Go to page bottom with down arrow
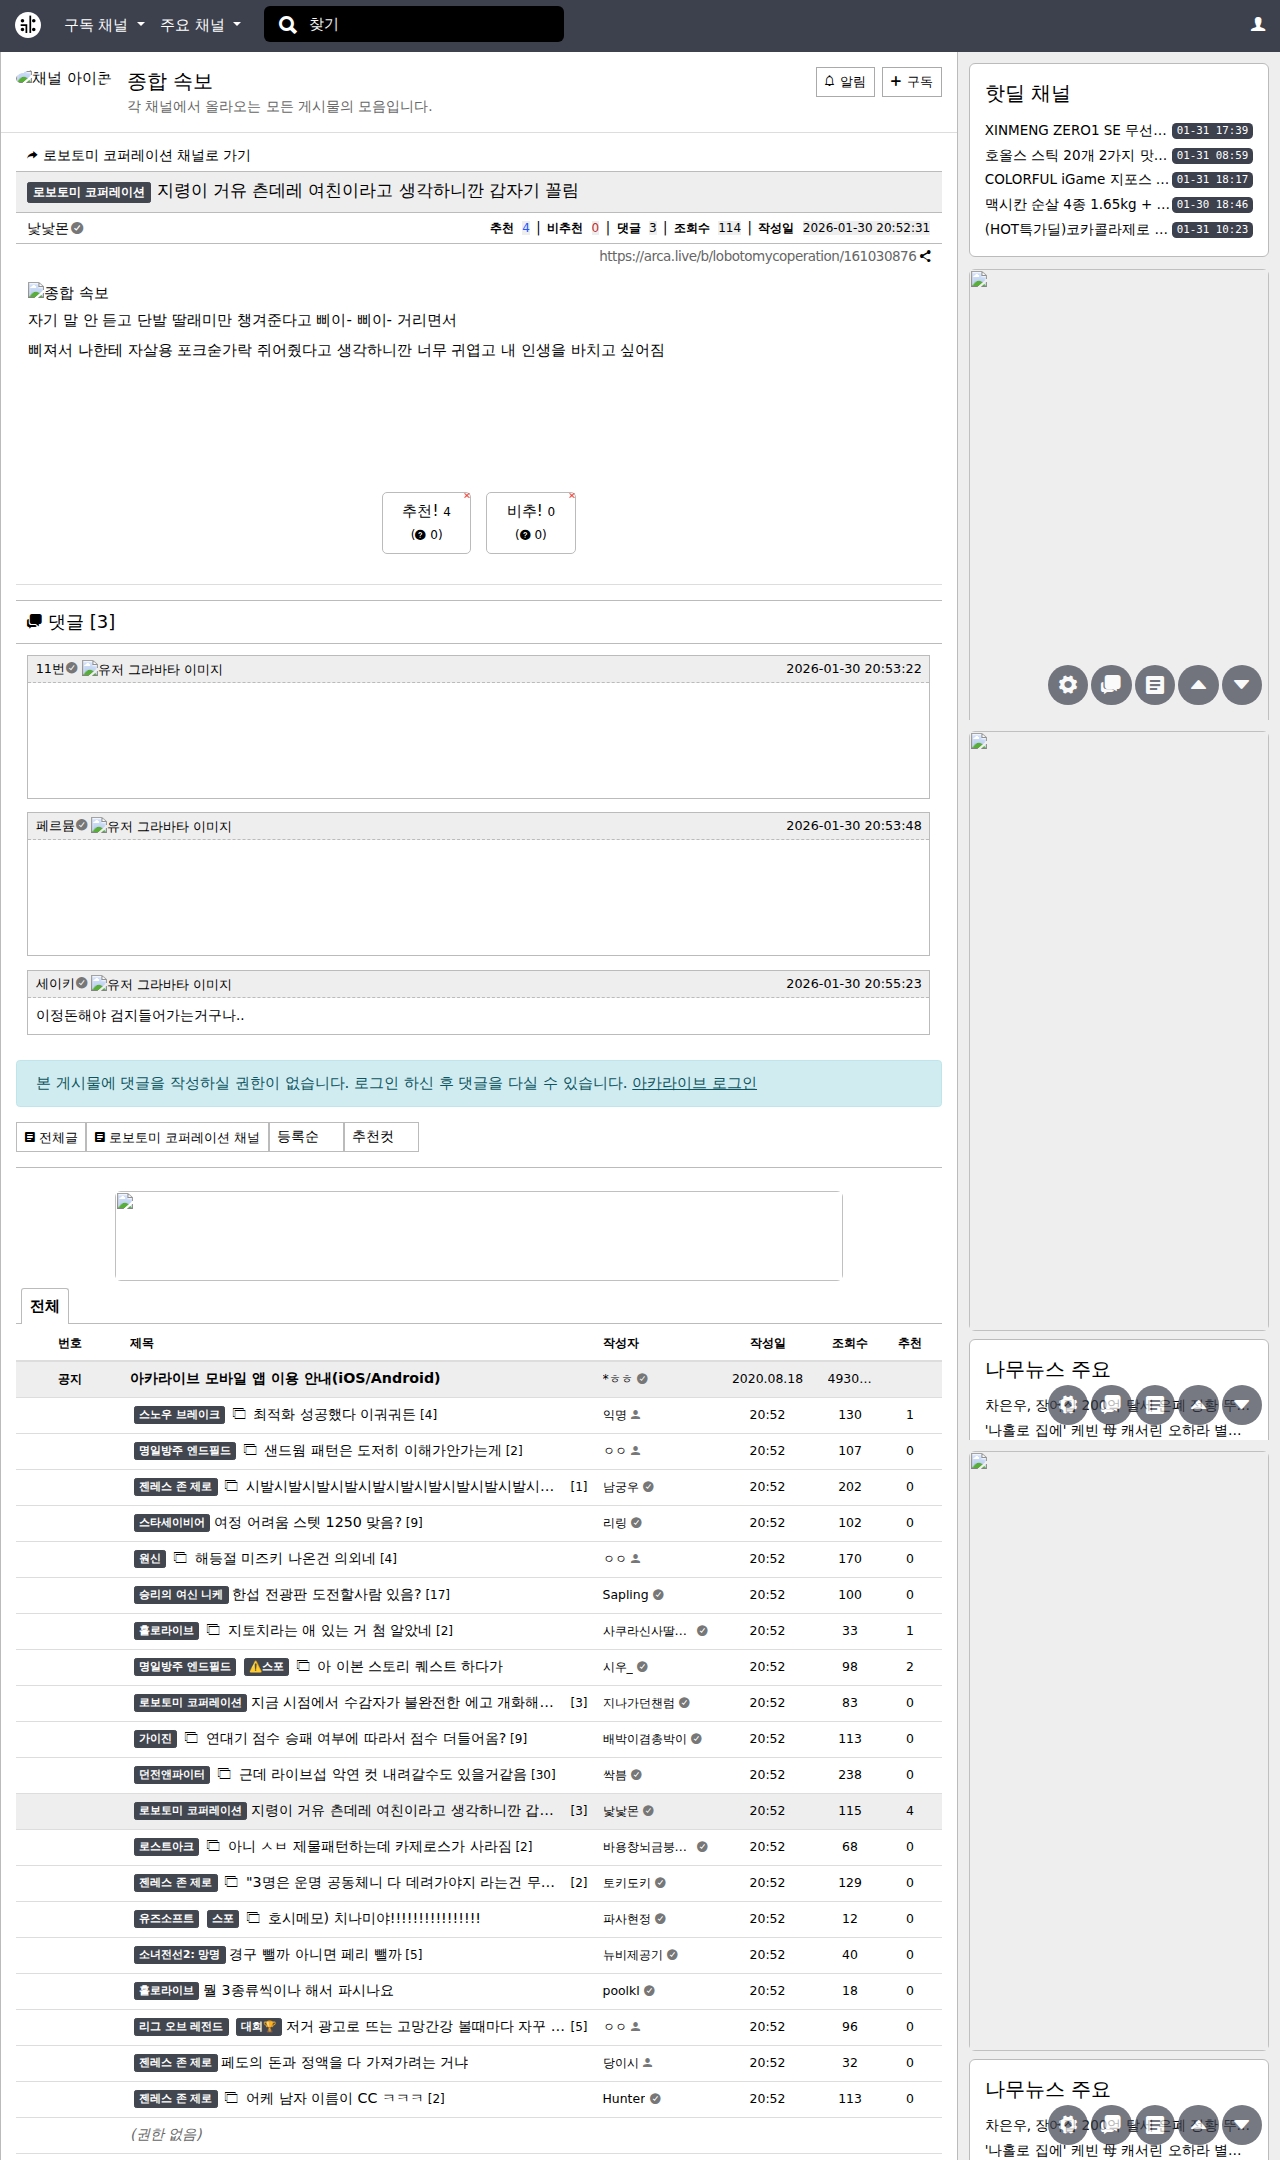The height and width of the screenshot is (2160, 1280). 1242,685
